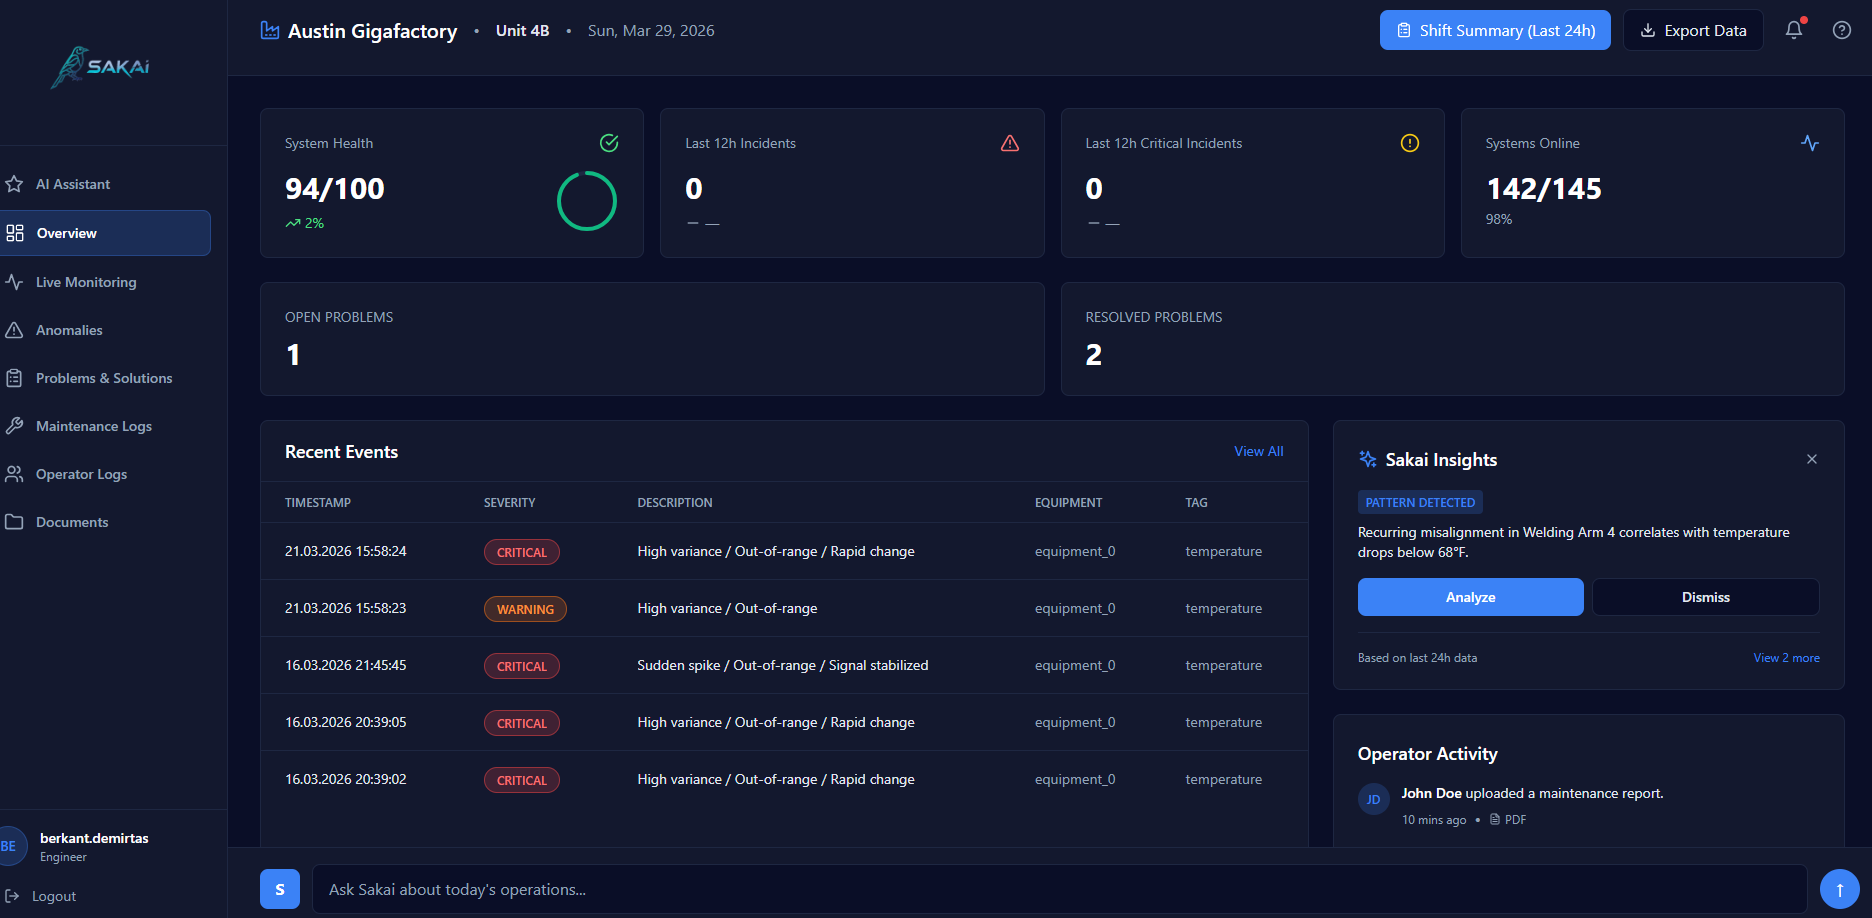Open the AI Assistant page
This screenshot has width=1872, height=918.
coord(73,184)
